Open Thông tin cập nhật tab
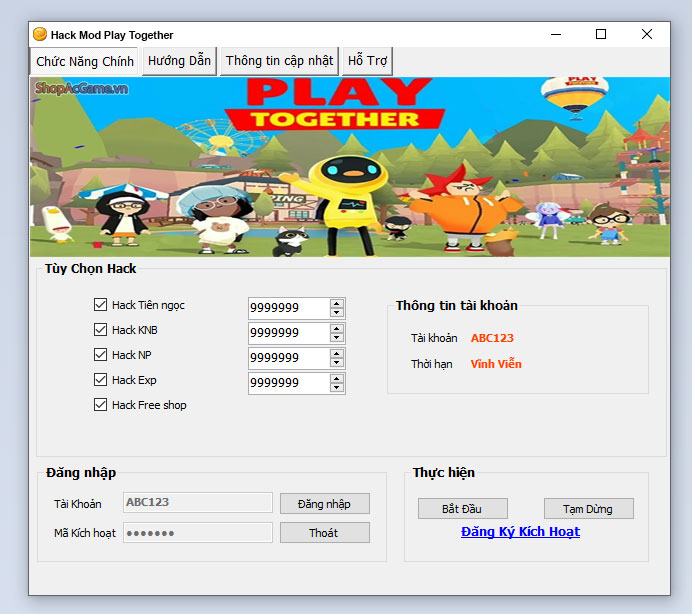693x616 pixels. (x=279, y=61)
